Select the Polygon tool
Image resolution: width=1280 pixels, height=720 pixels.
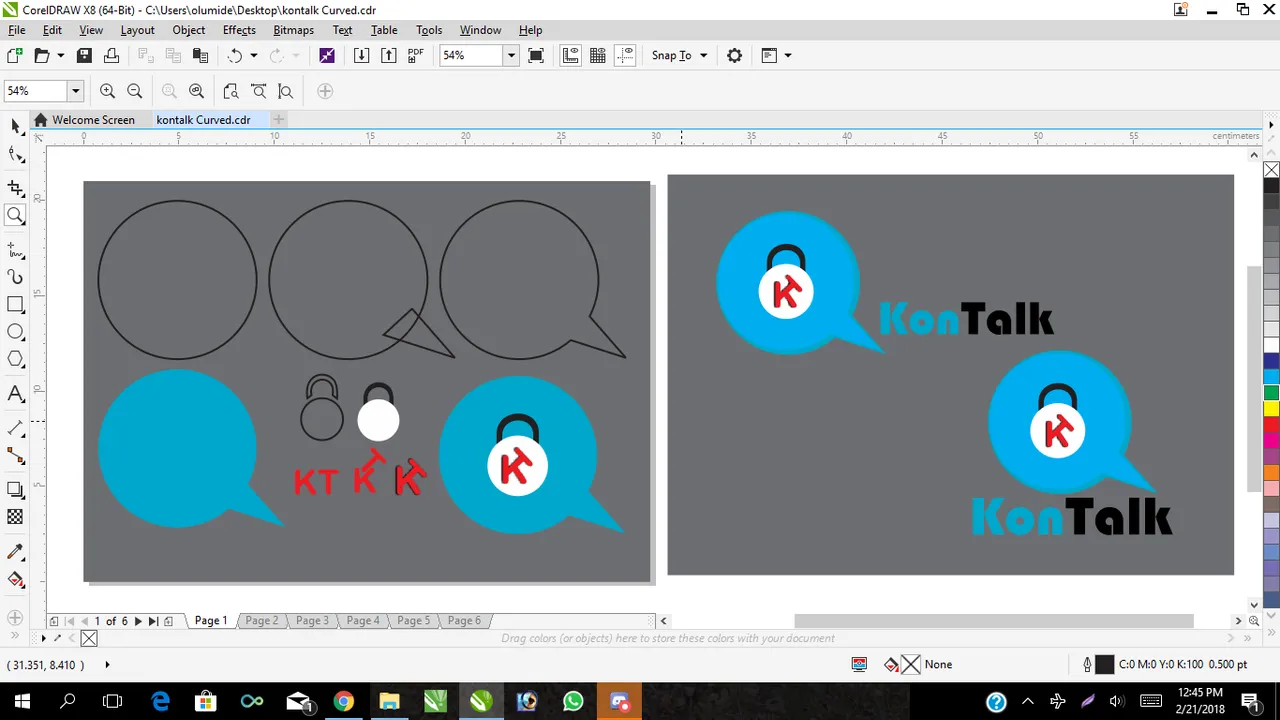[15, 359]
